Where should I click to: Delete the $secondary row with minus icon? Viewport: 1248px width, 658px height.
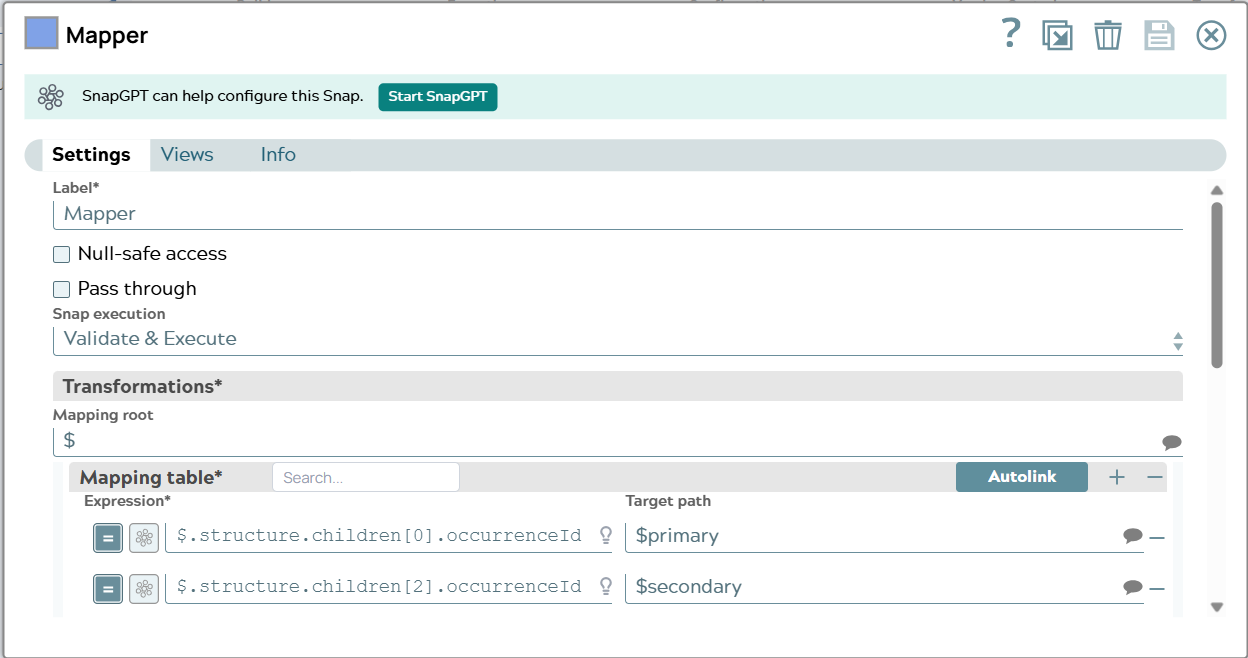[x=1157, y=589]
